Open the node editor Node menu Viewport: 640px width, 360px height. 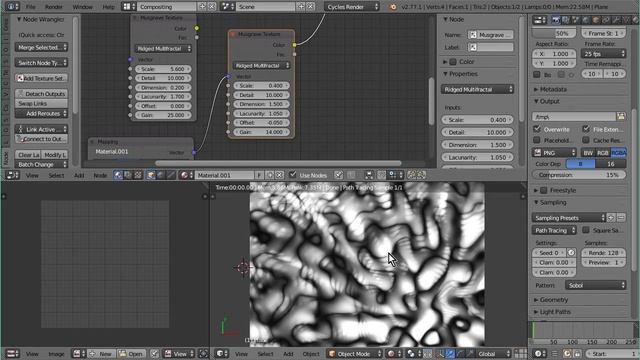[x=100, y=175]
